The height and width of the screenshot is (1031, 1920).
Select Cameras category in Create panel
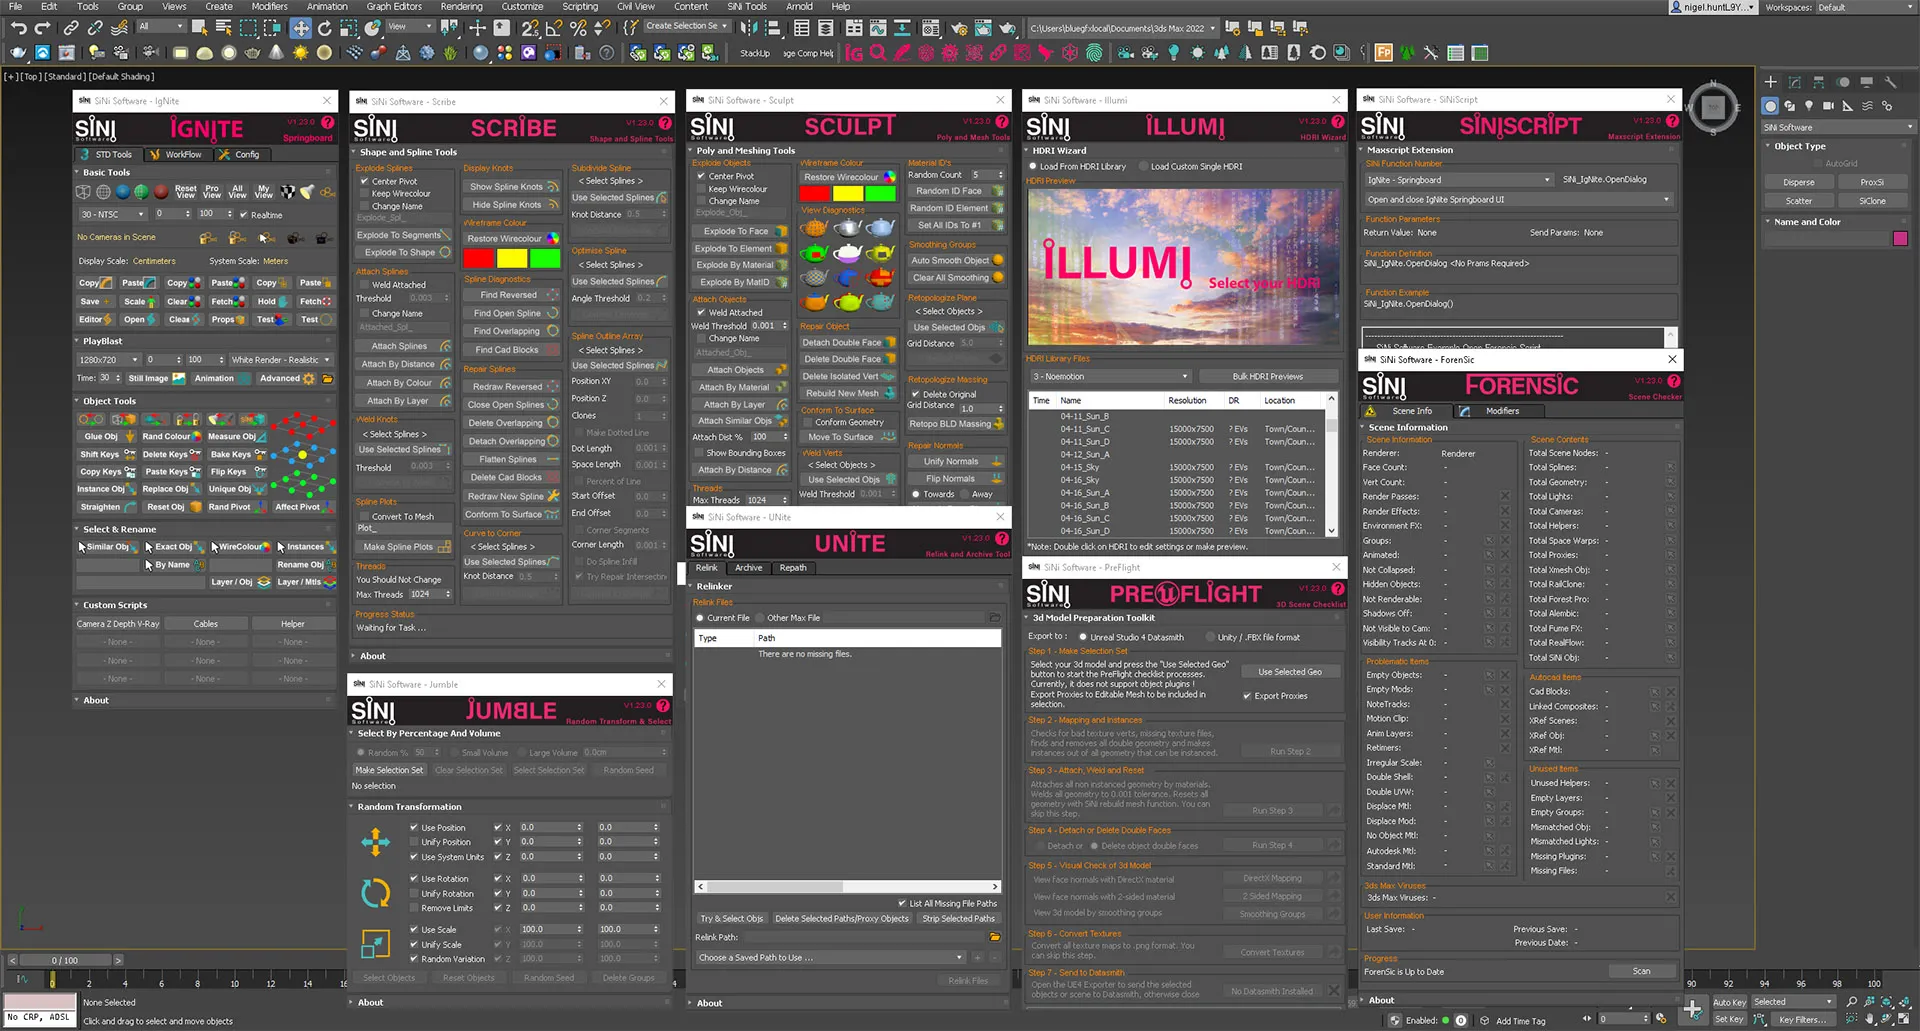(1828, 105)
